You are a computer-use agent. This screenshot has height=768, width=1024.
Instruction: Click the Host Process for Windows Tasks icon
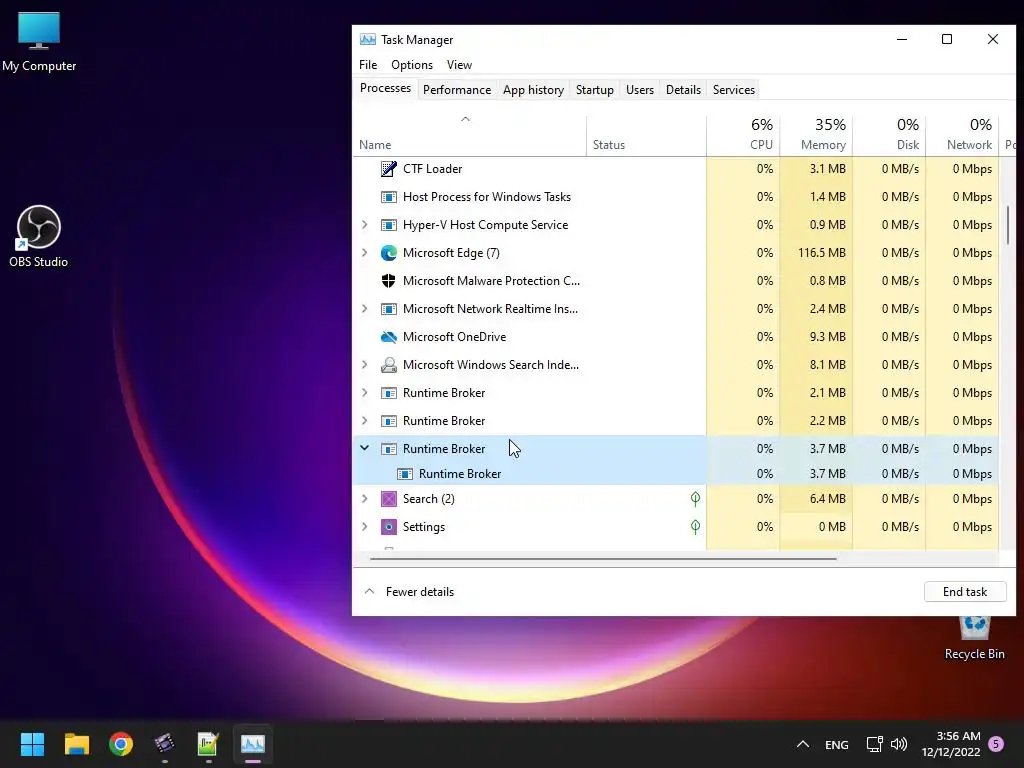point(389,197)
